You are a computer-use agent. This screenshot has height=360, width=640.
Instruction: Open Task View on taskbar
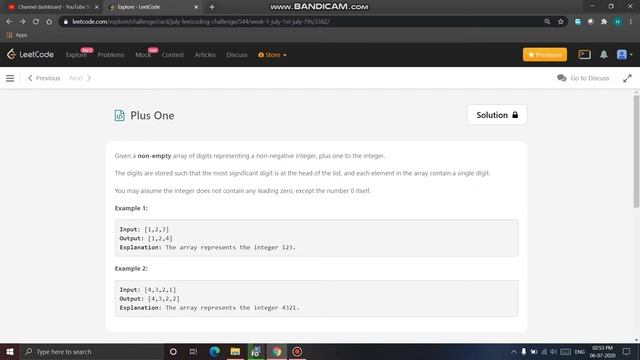point(193,351)
